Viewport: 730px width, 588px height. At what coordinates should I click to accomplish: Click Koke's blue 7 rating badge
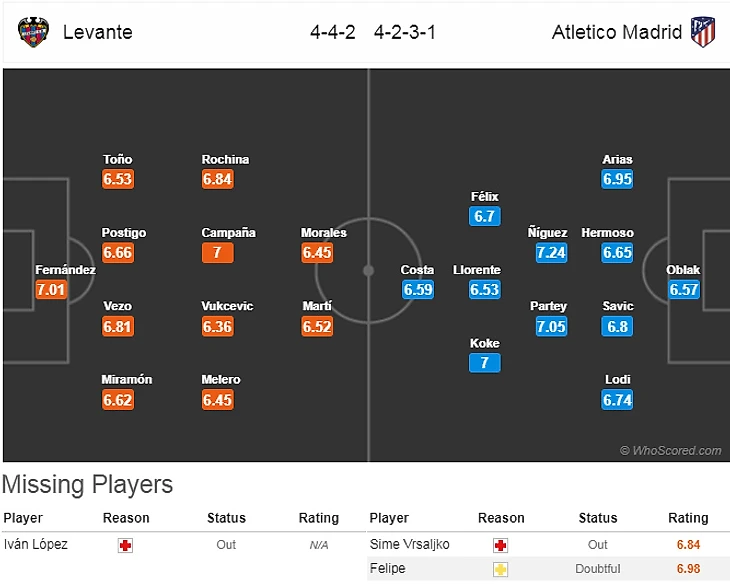[x=484, y=363]
